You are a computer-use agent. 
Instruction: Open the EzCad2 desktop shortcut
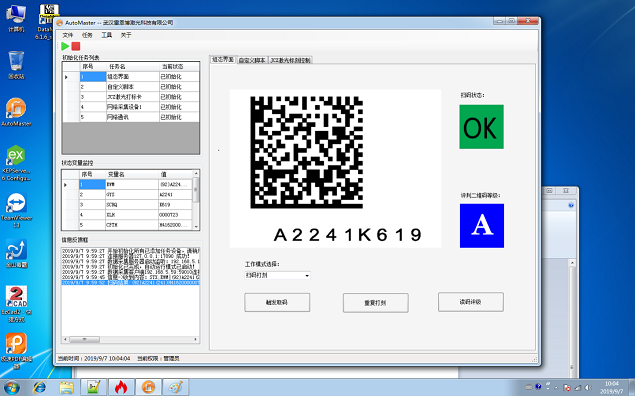coord(16,304)
